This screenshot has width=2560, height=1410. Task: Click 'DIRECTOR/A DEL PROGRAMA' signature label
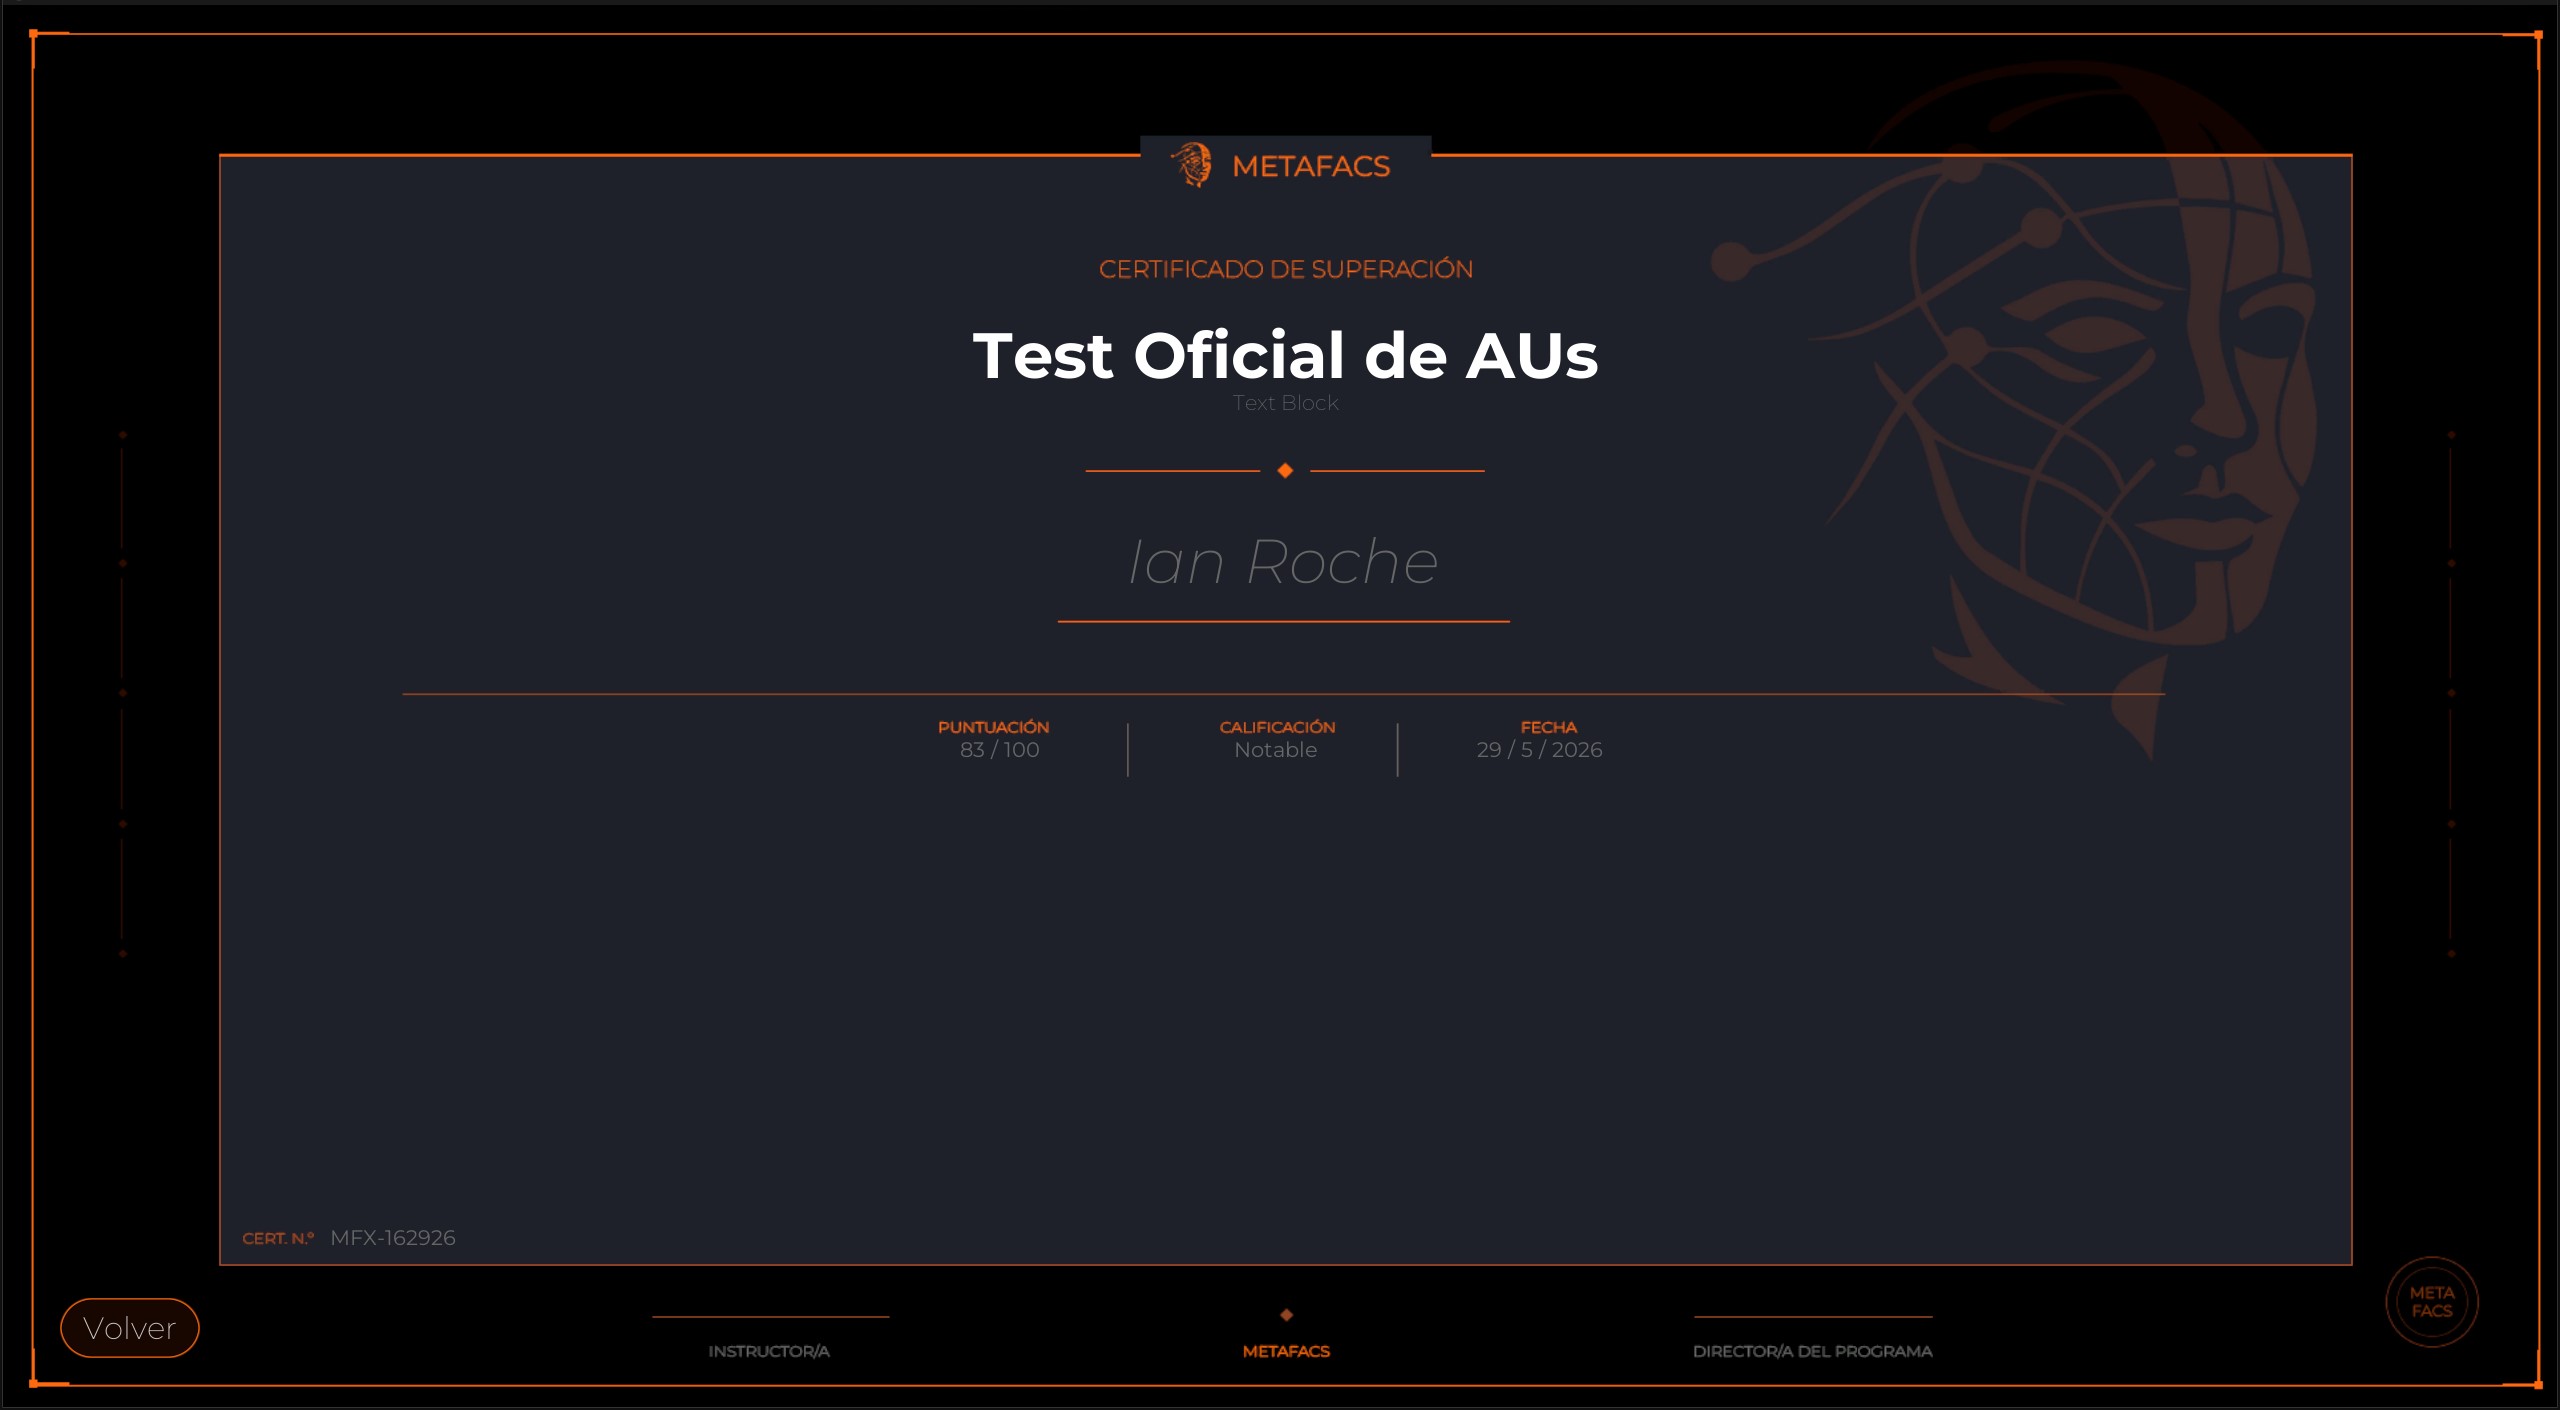click(1812, 1351)
